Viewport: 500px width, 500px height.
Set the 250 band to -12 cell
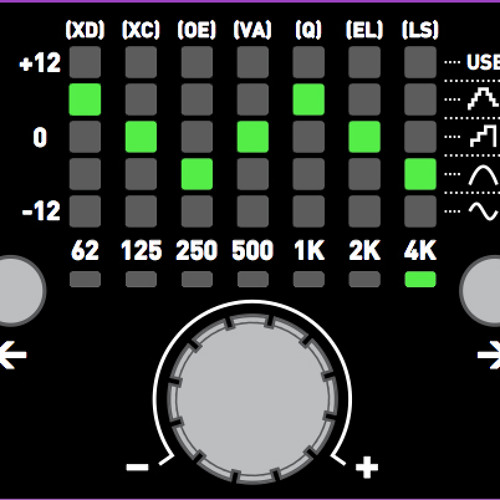point(197,211)
